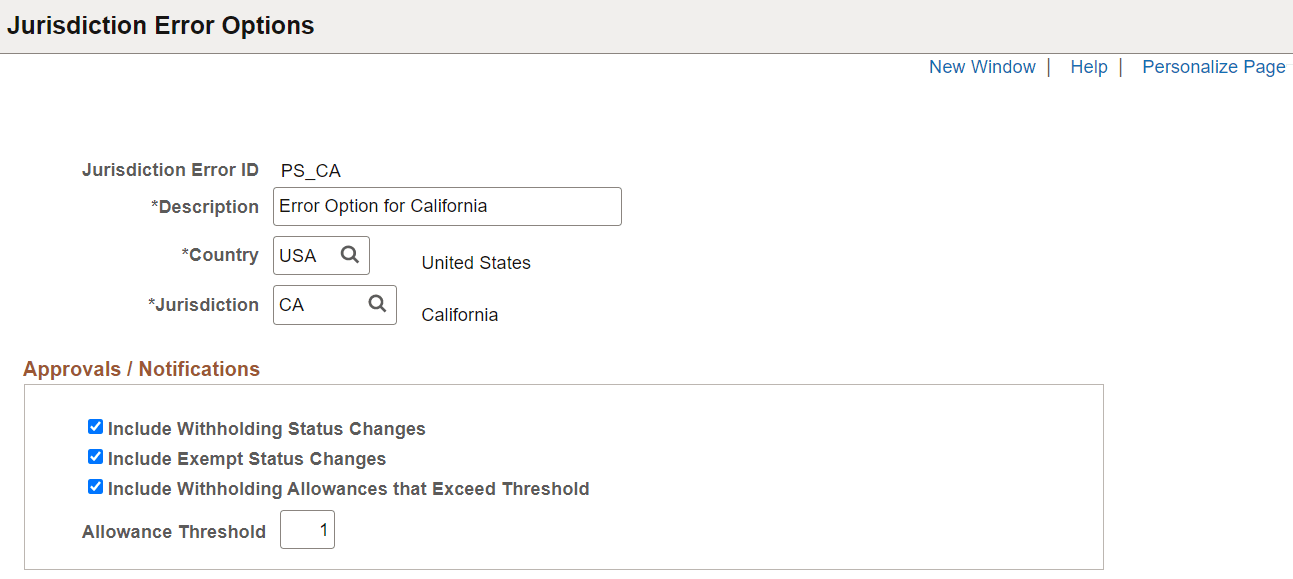1293x579 pixels.
Task: Click the PS_CA error ID value
Action: click(310, 171)
